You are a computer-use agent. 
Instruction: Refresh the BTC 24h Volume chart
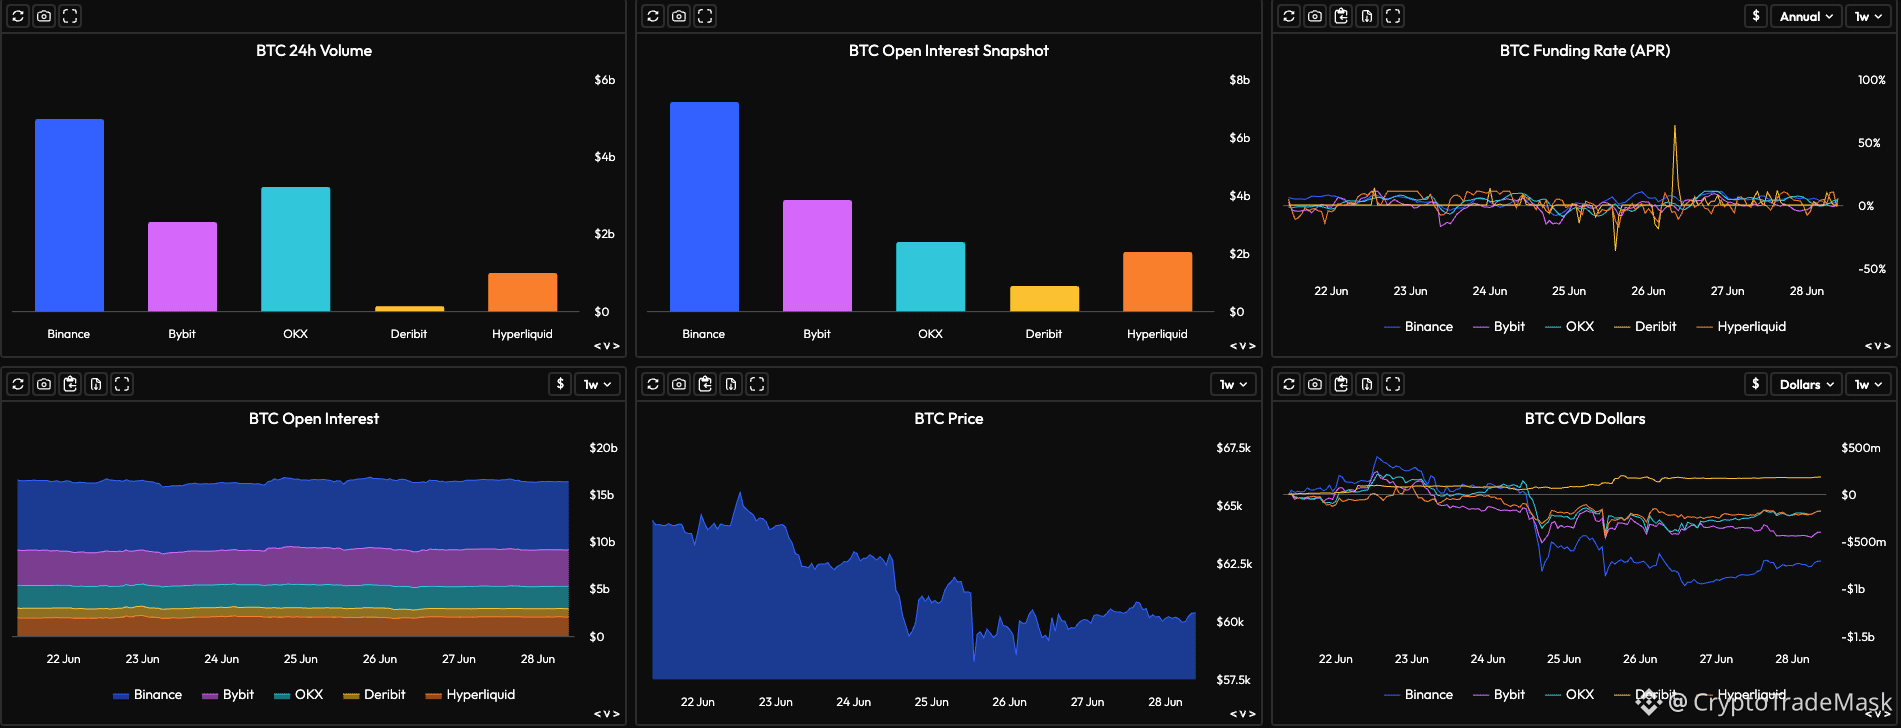[x=18, y=16]
